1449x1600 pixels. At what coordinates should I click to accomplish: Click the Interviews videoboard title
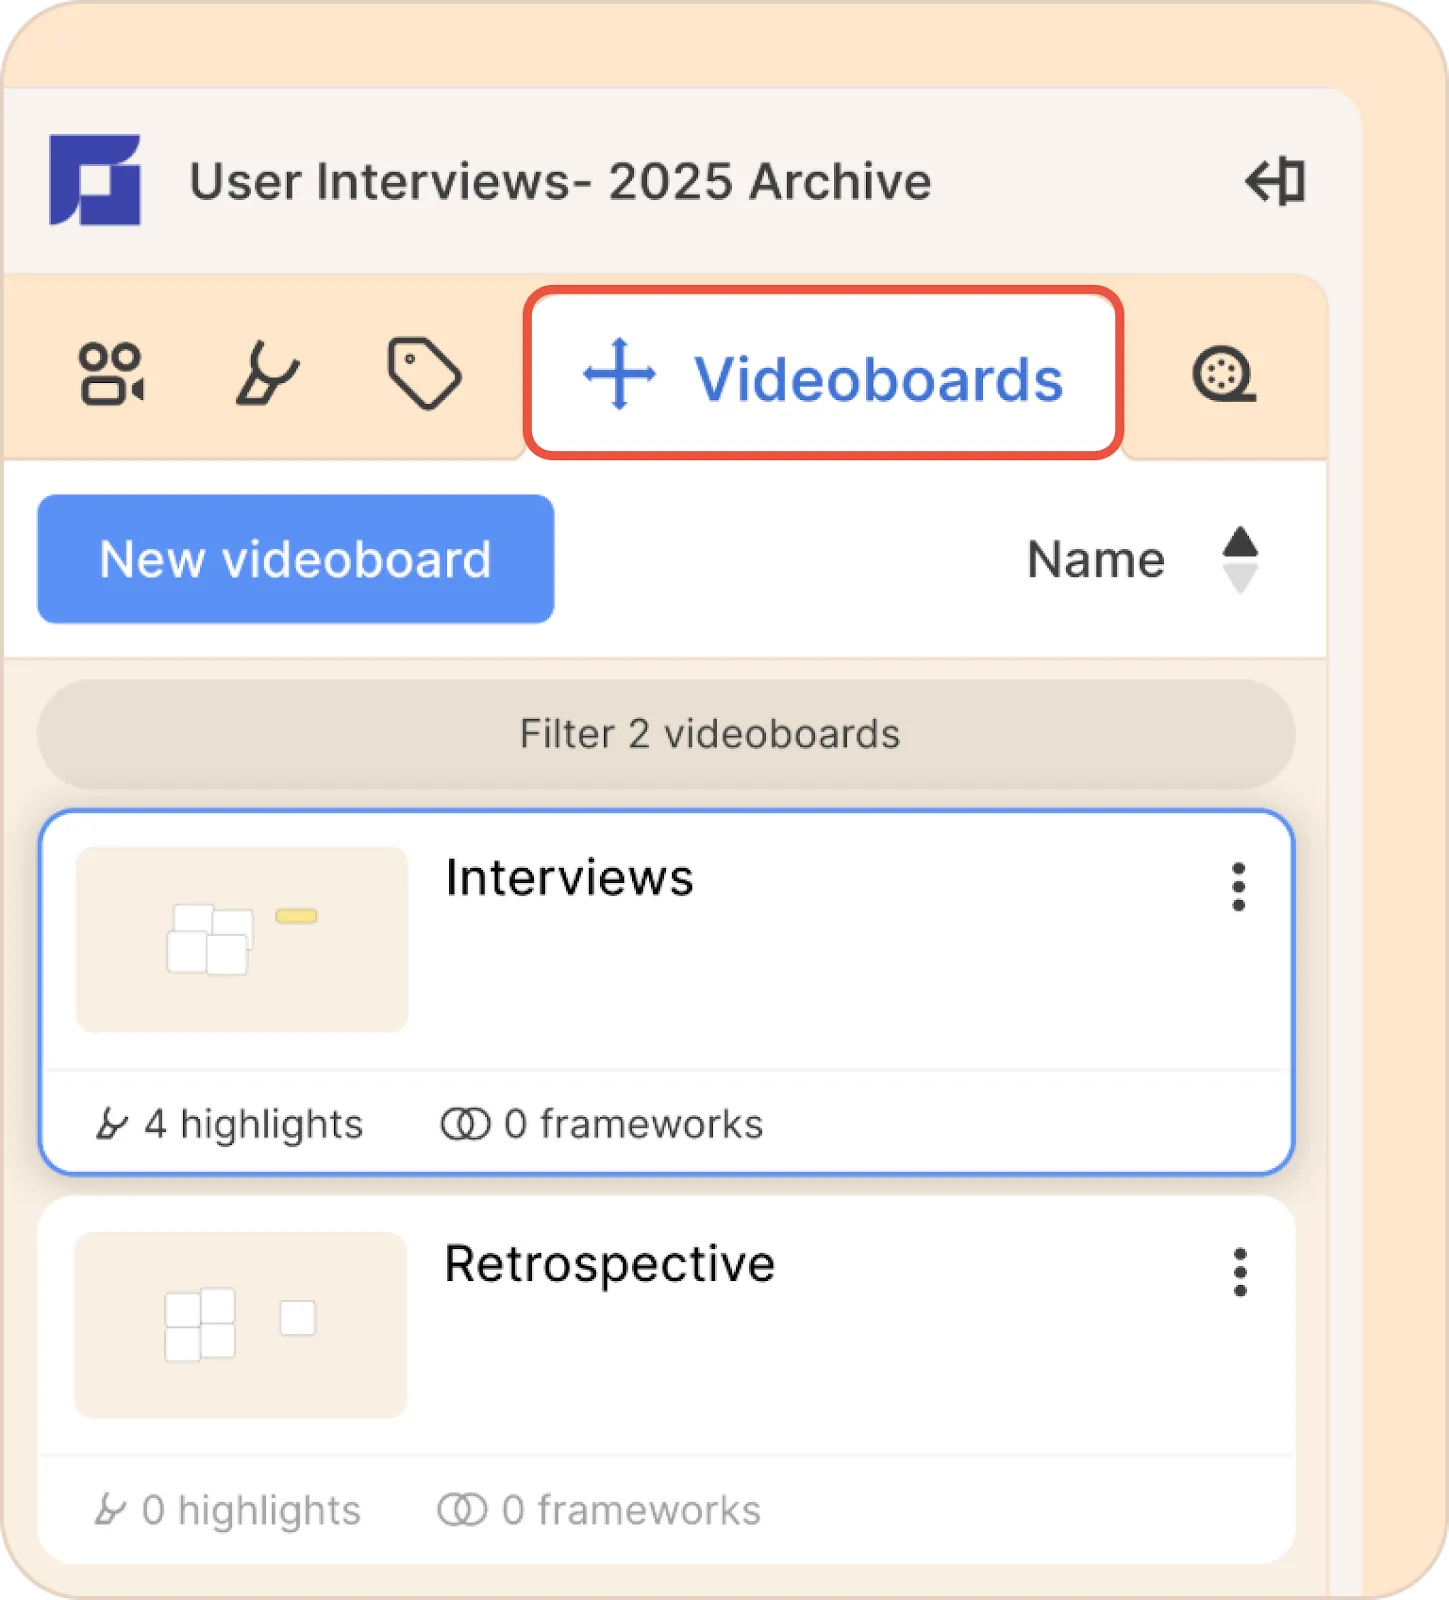pyautogui.click(x=569, y=878)
